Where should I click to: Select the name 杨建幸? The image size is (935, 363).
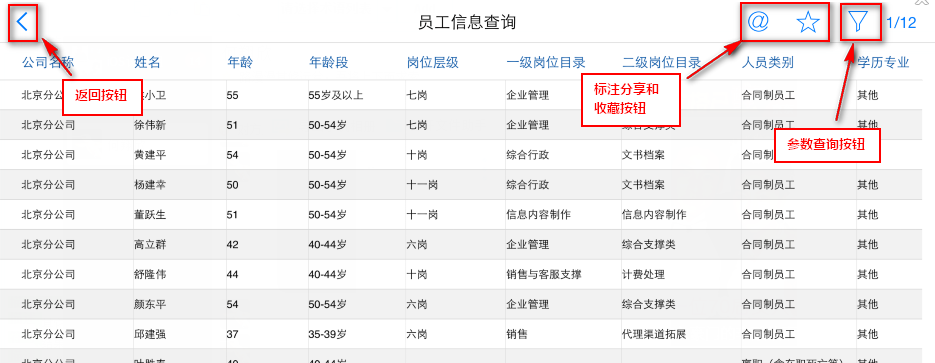[150, 185]
